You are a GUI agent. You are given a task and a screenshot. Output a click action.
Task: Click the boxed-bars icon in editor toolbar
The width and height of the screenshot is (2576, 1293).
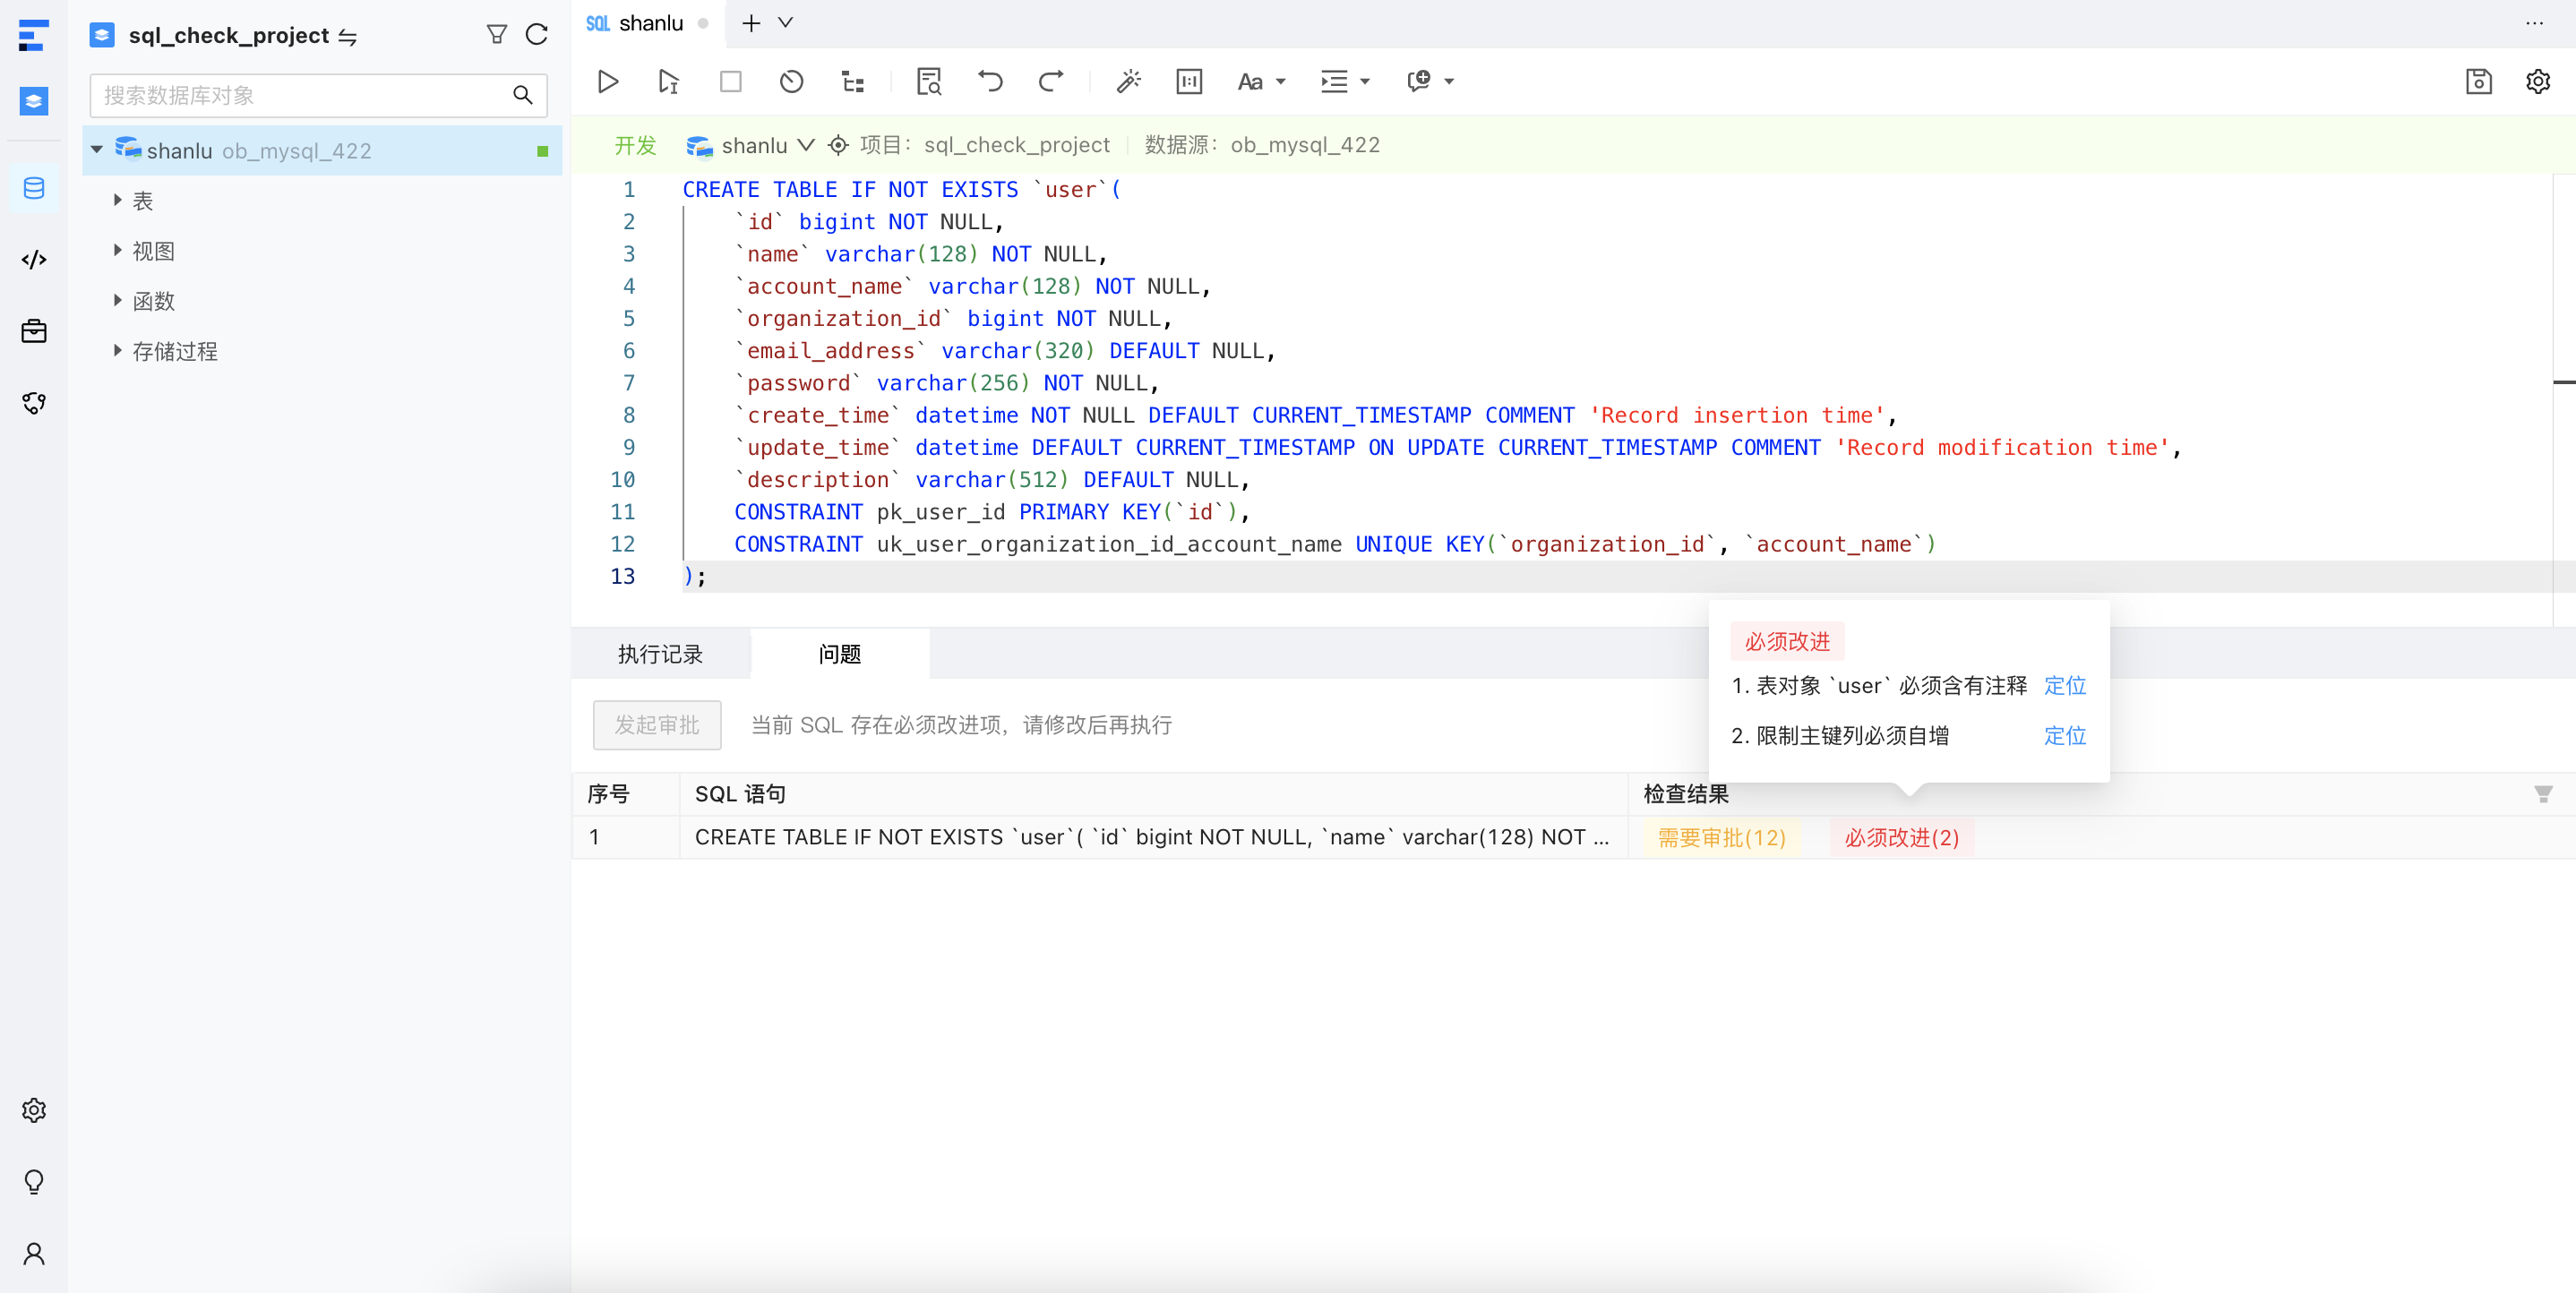pyautogui.click(x=1189, y=81)
